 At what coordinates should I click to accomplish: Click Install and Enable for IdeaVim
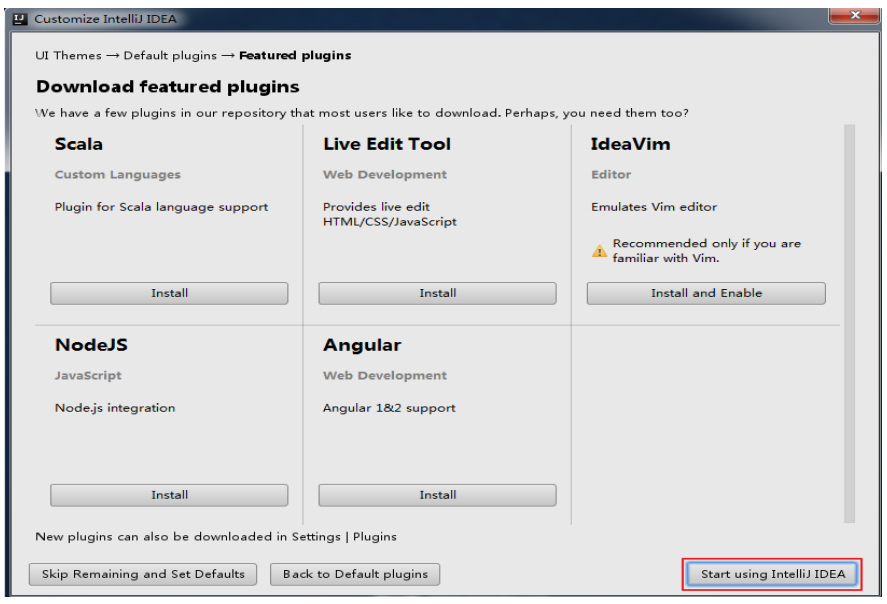tap(706, 293)
